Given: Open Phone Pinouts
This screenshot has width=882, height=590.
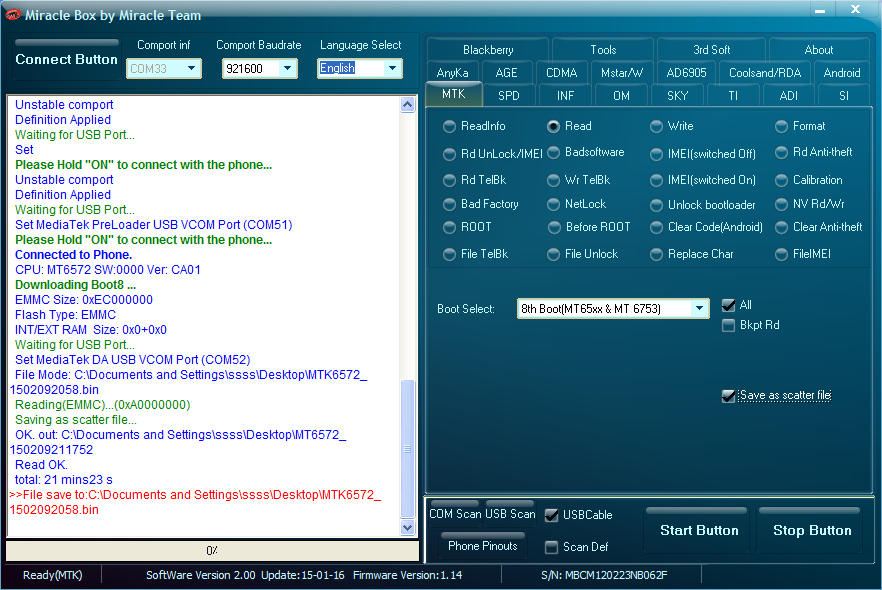Looking at the screenshot, I should coord(483,546).
